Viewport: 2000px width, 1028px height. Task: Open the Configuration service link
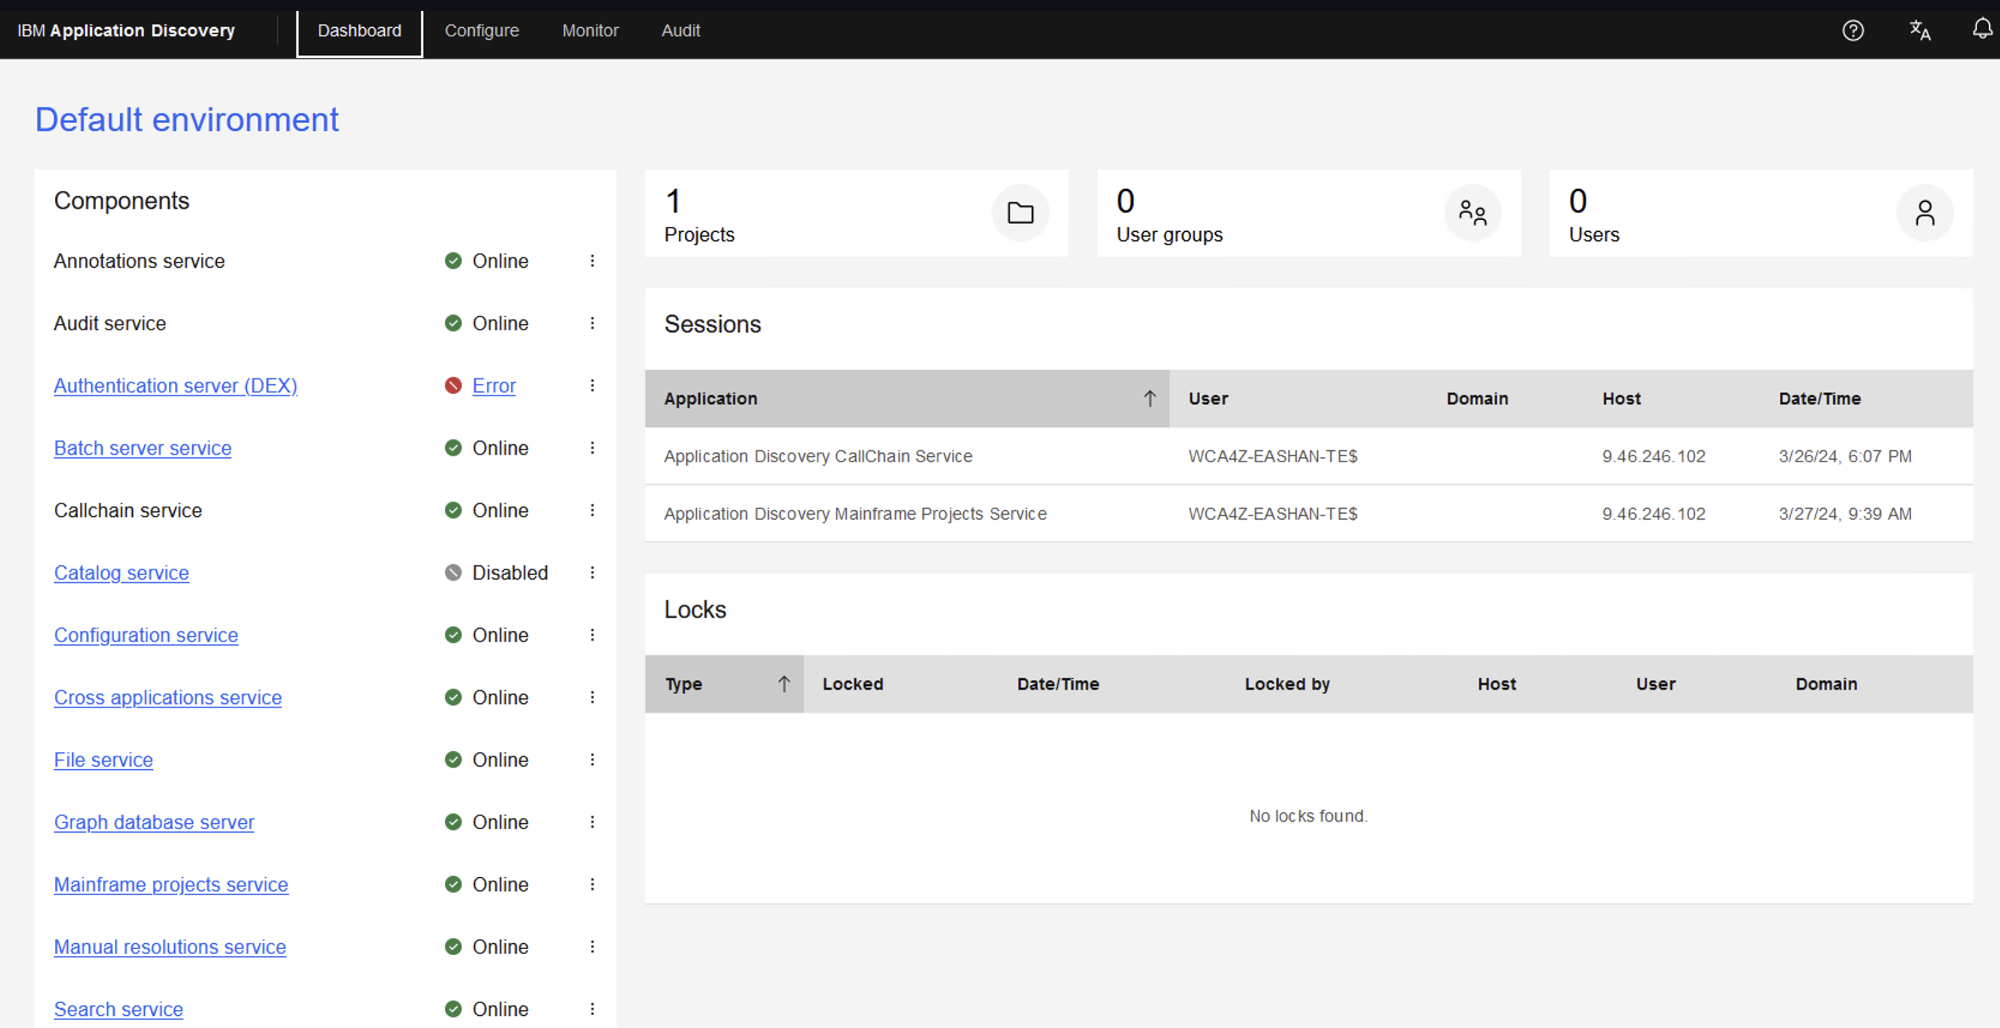click(x=146, y=635)
